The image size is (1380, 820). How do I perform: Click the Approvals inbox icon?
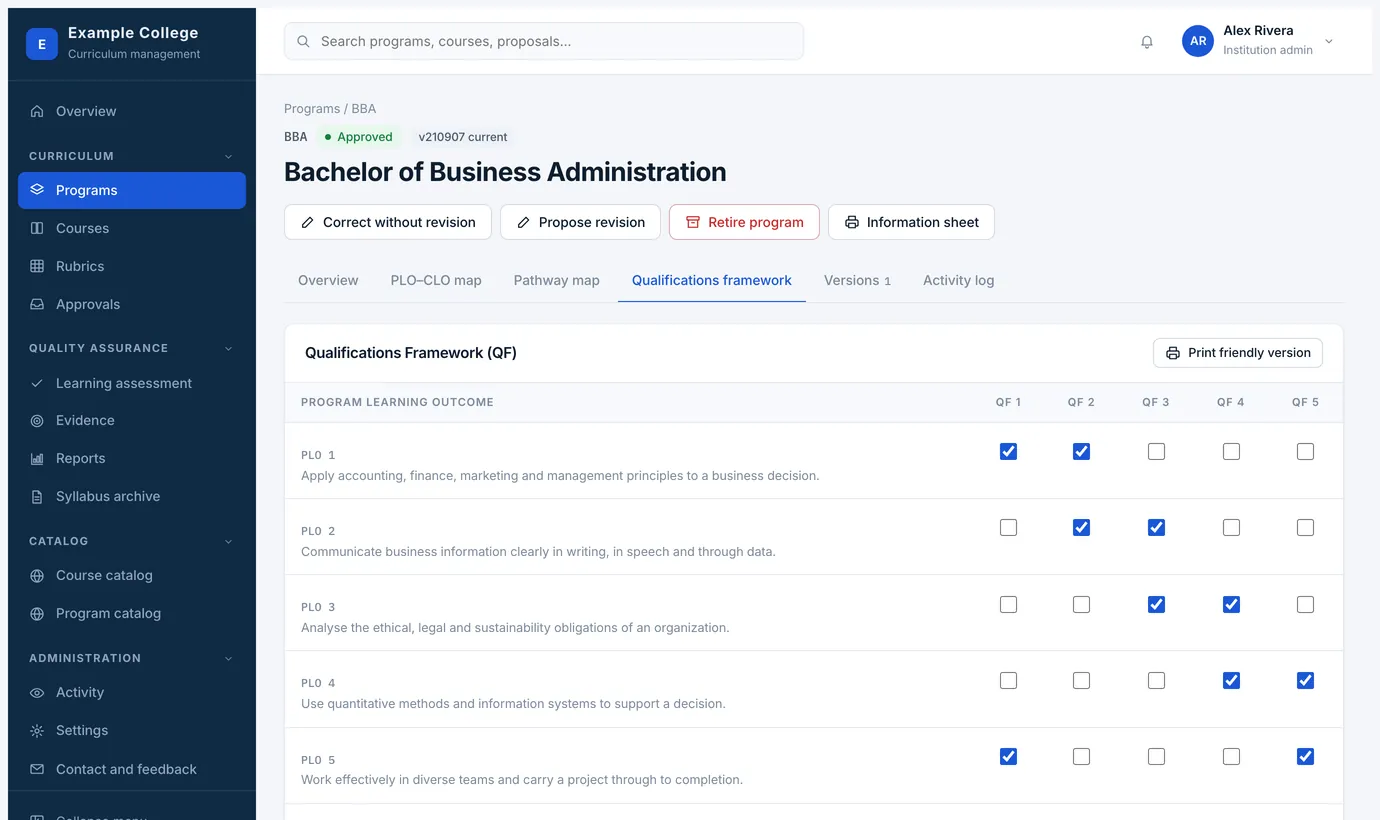(37, 304)
